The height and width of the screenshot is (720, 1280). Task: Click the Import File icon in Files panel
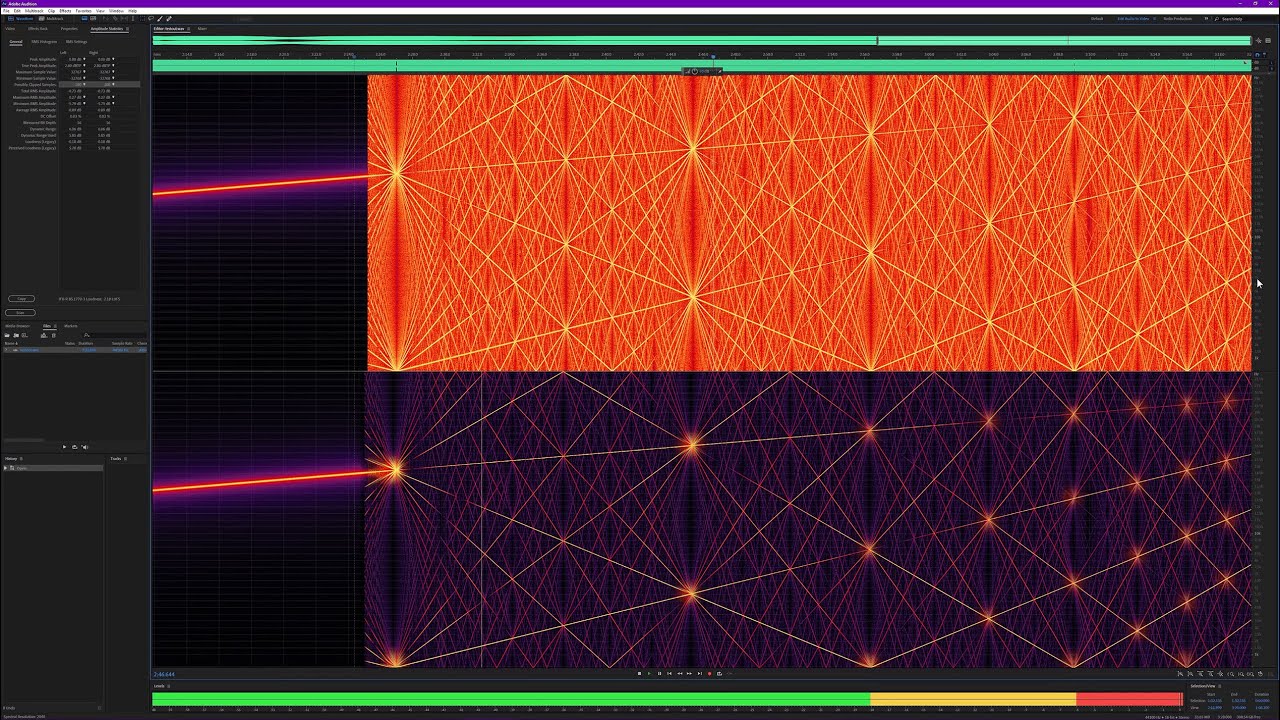click(16, 335)
